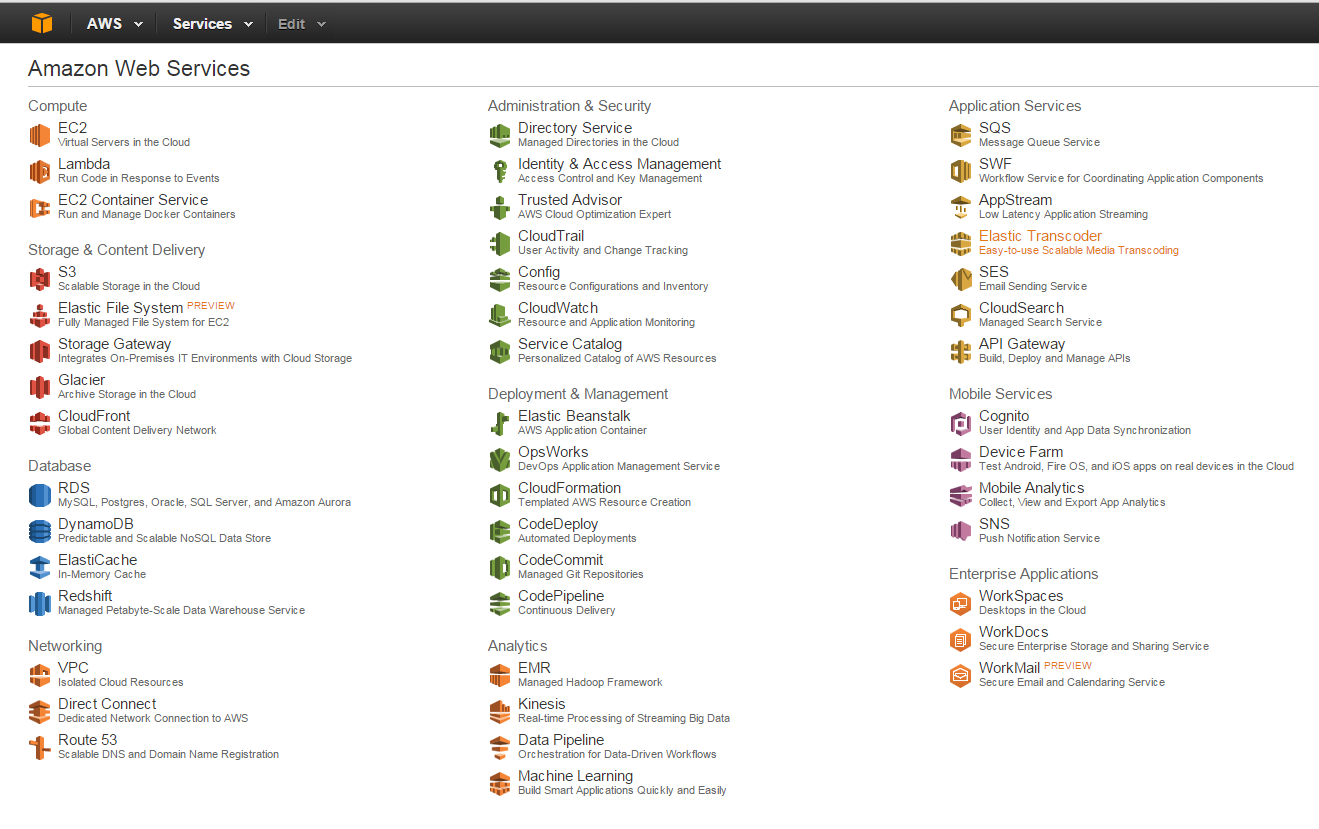Open the SES service link
This screenshot has height=829, width=1319.
994,272
